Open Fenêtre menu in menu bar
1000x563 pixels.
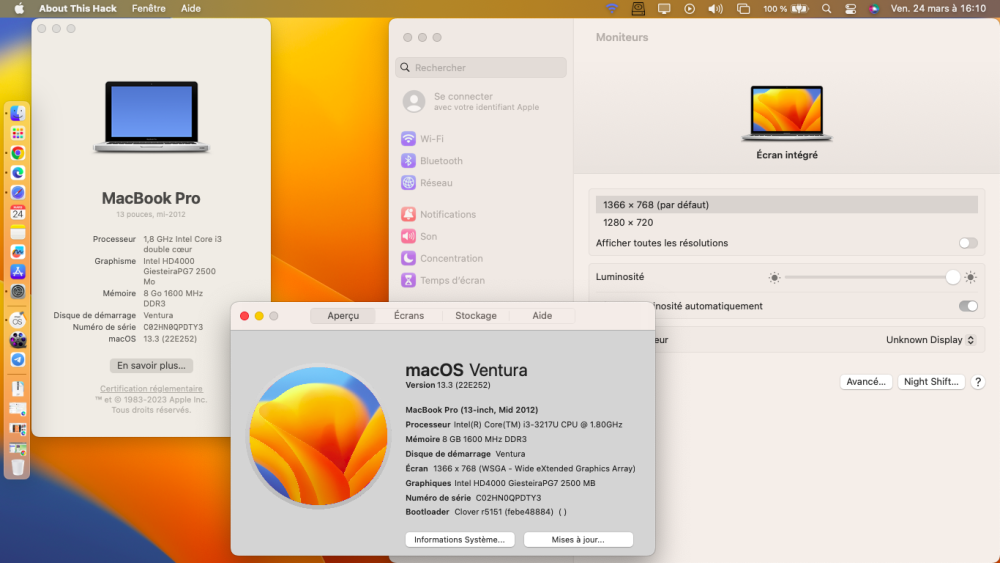[149, 8]
